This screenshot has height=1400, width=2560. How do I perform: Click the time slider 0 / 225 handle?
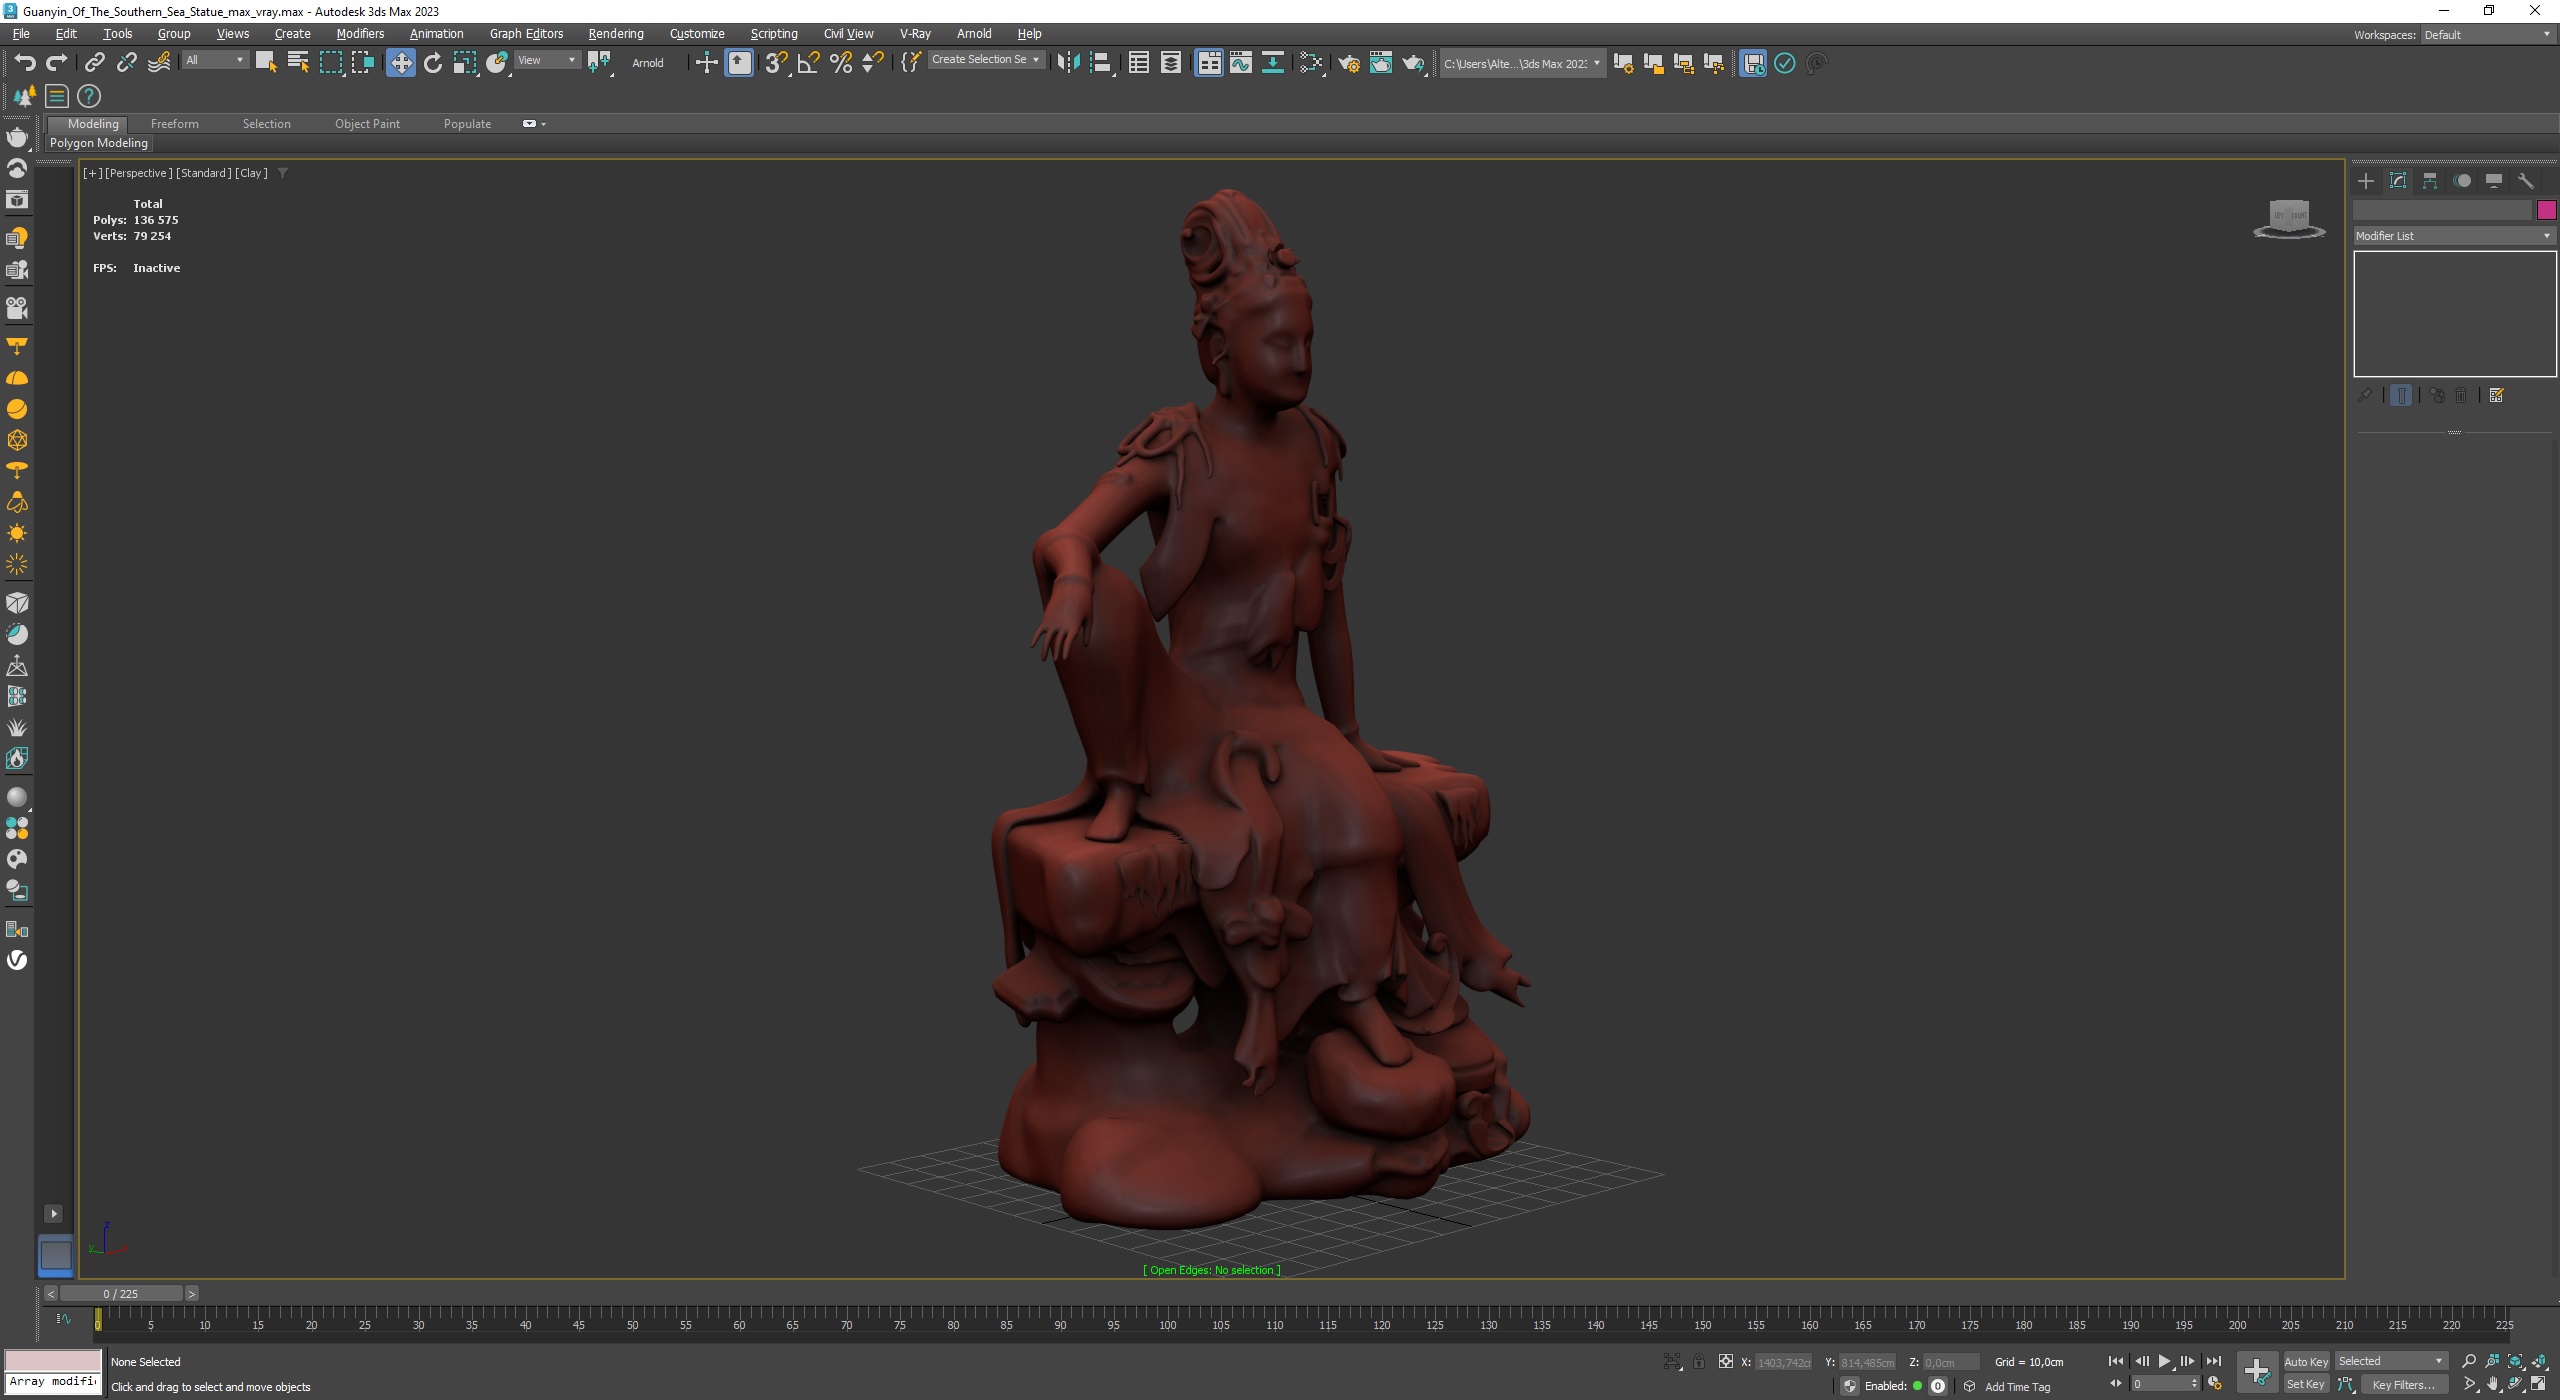[120, 1293]
